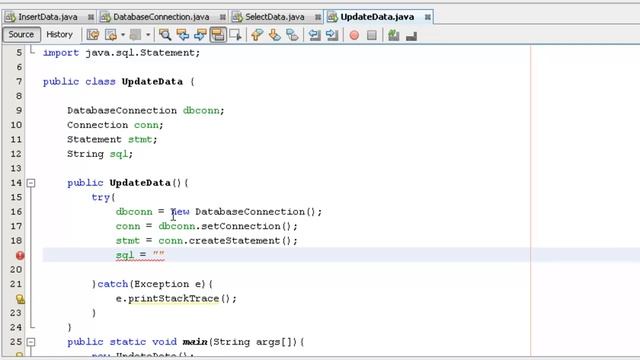
Task: Click the 'try' keyword on line 15
Action: [101, 197]
